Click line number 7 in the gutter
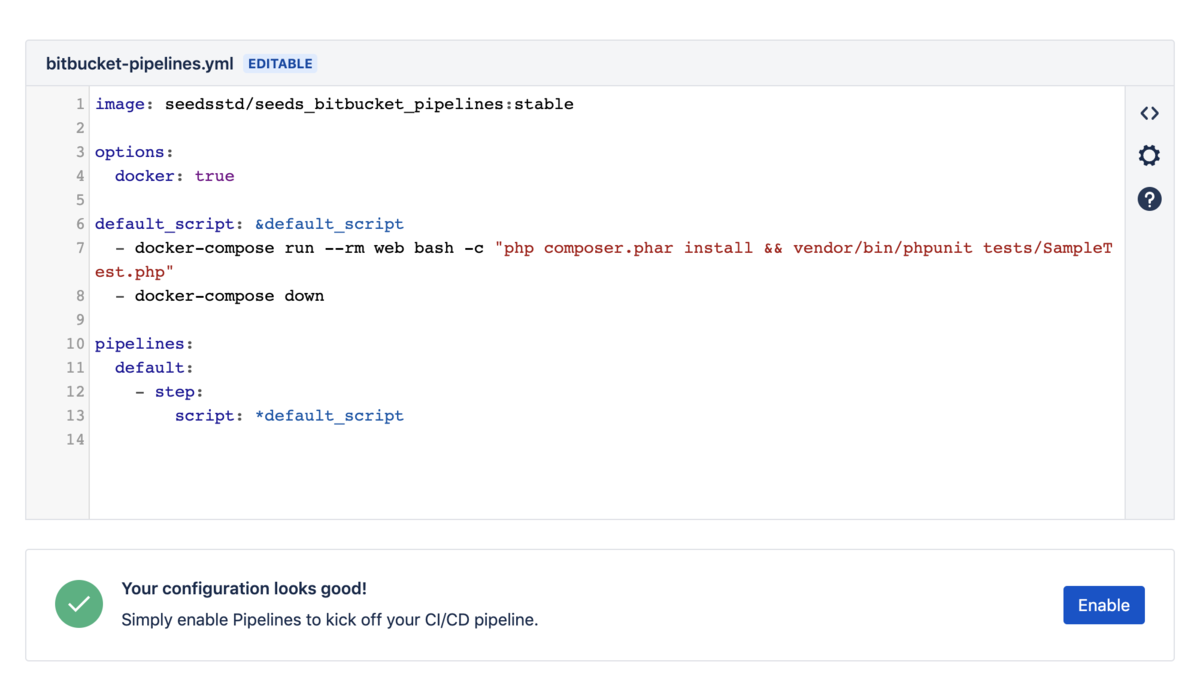 [x=79, y=248]
